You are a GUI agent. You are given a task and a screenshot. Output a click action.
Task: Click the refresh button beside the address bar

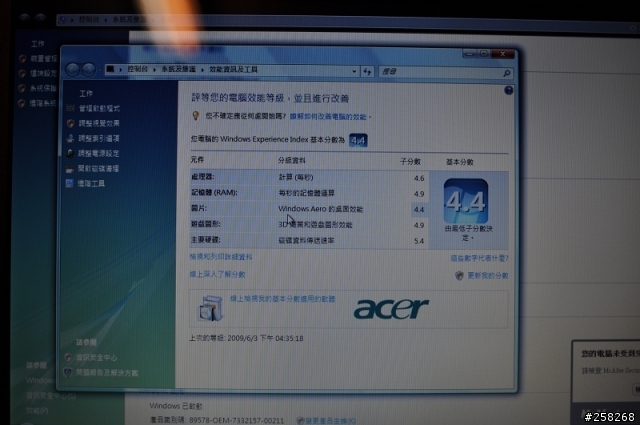tap(367, 71)
